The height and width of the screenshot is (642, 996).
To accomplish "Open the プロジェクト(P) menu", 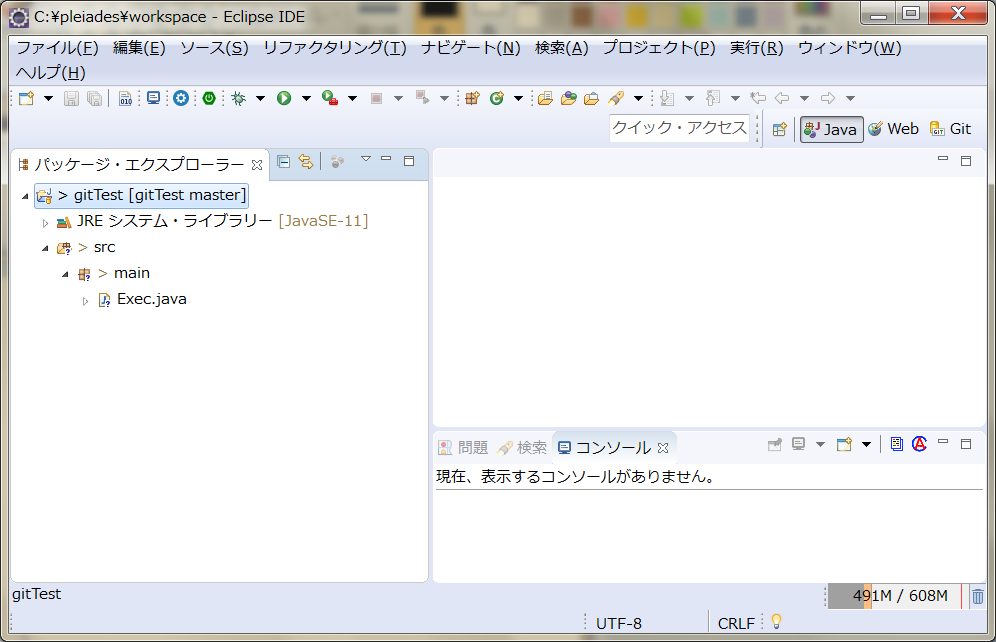I will (659, 48).
